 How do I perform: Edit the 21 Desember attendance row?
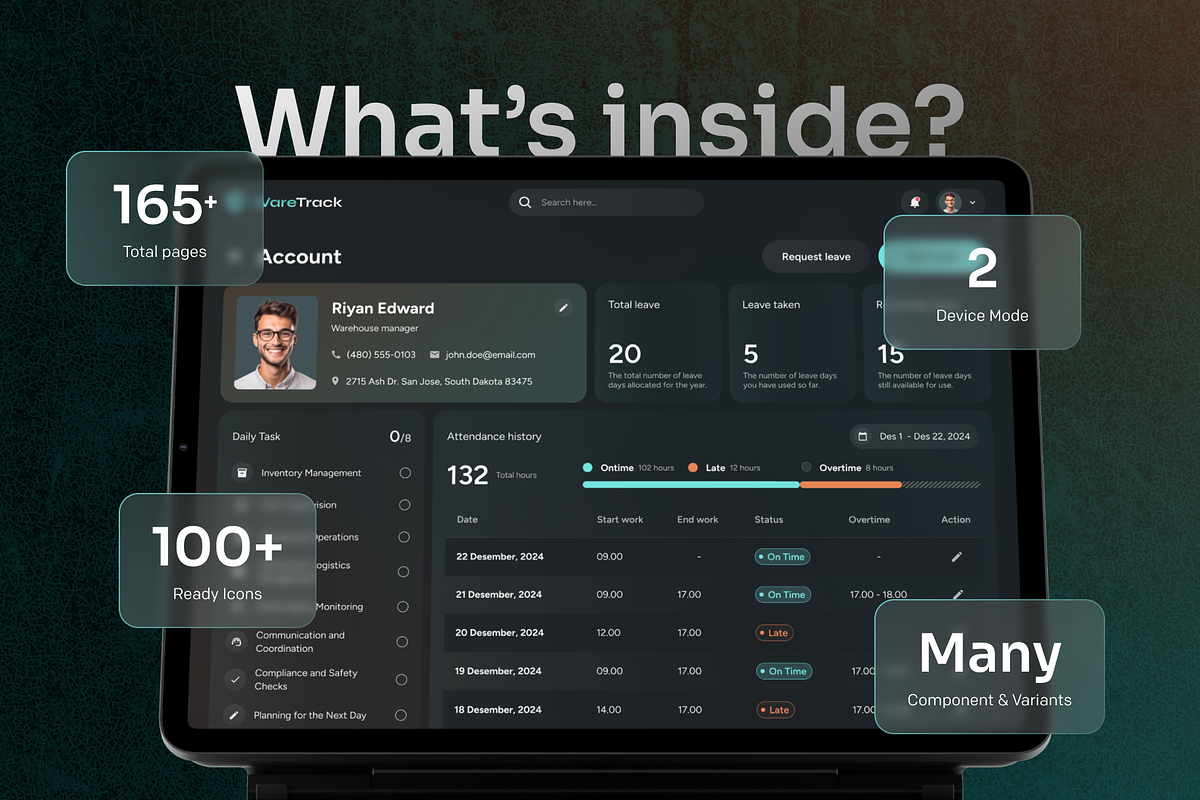coord(957,595)
